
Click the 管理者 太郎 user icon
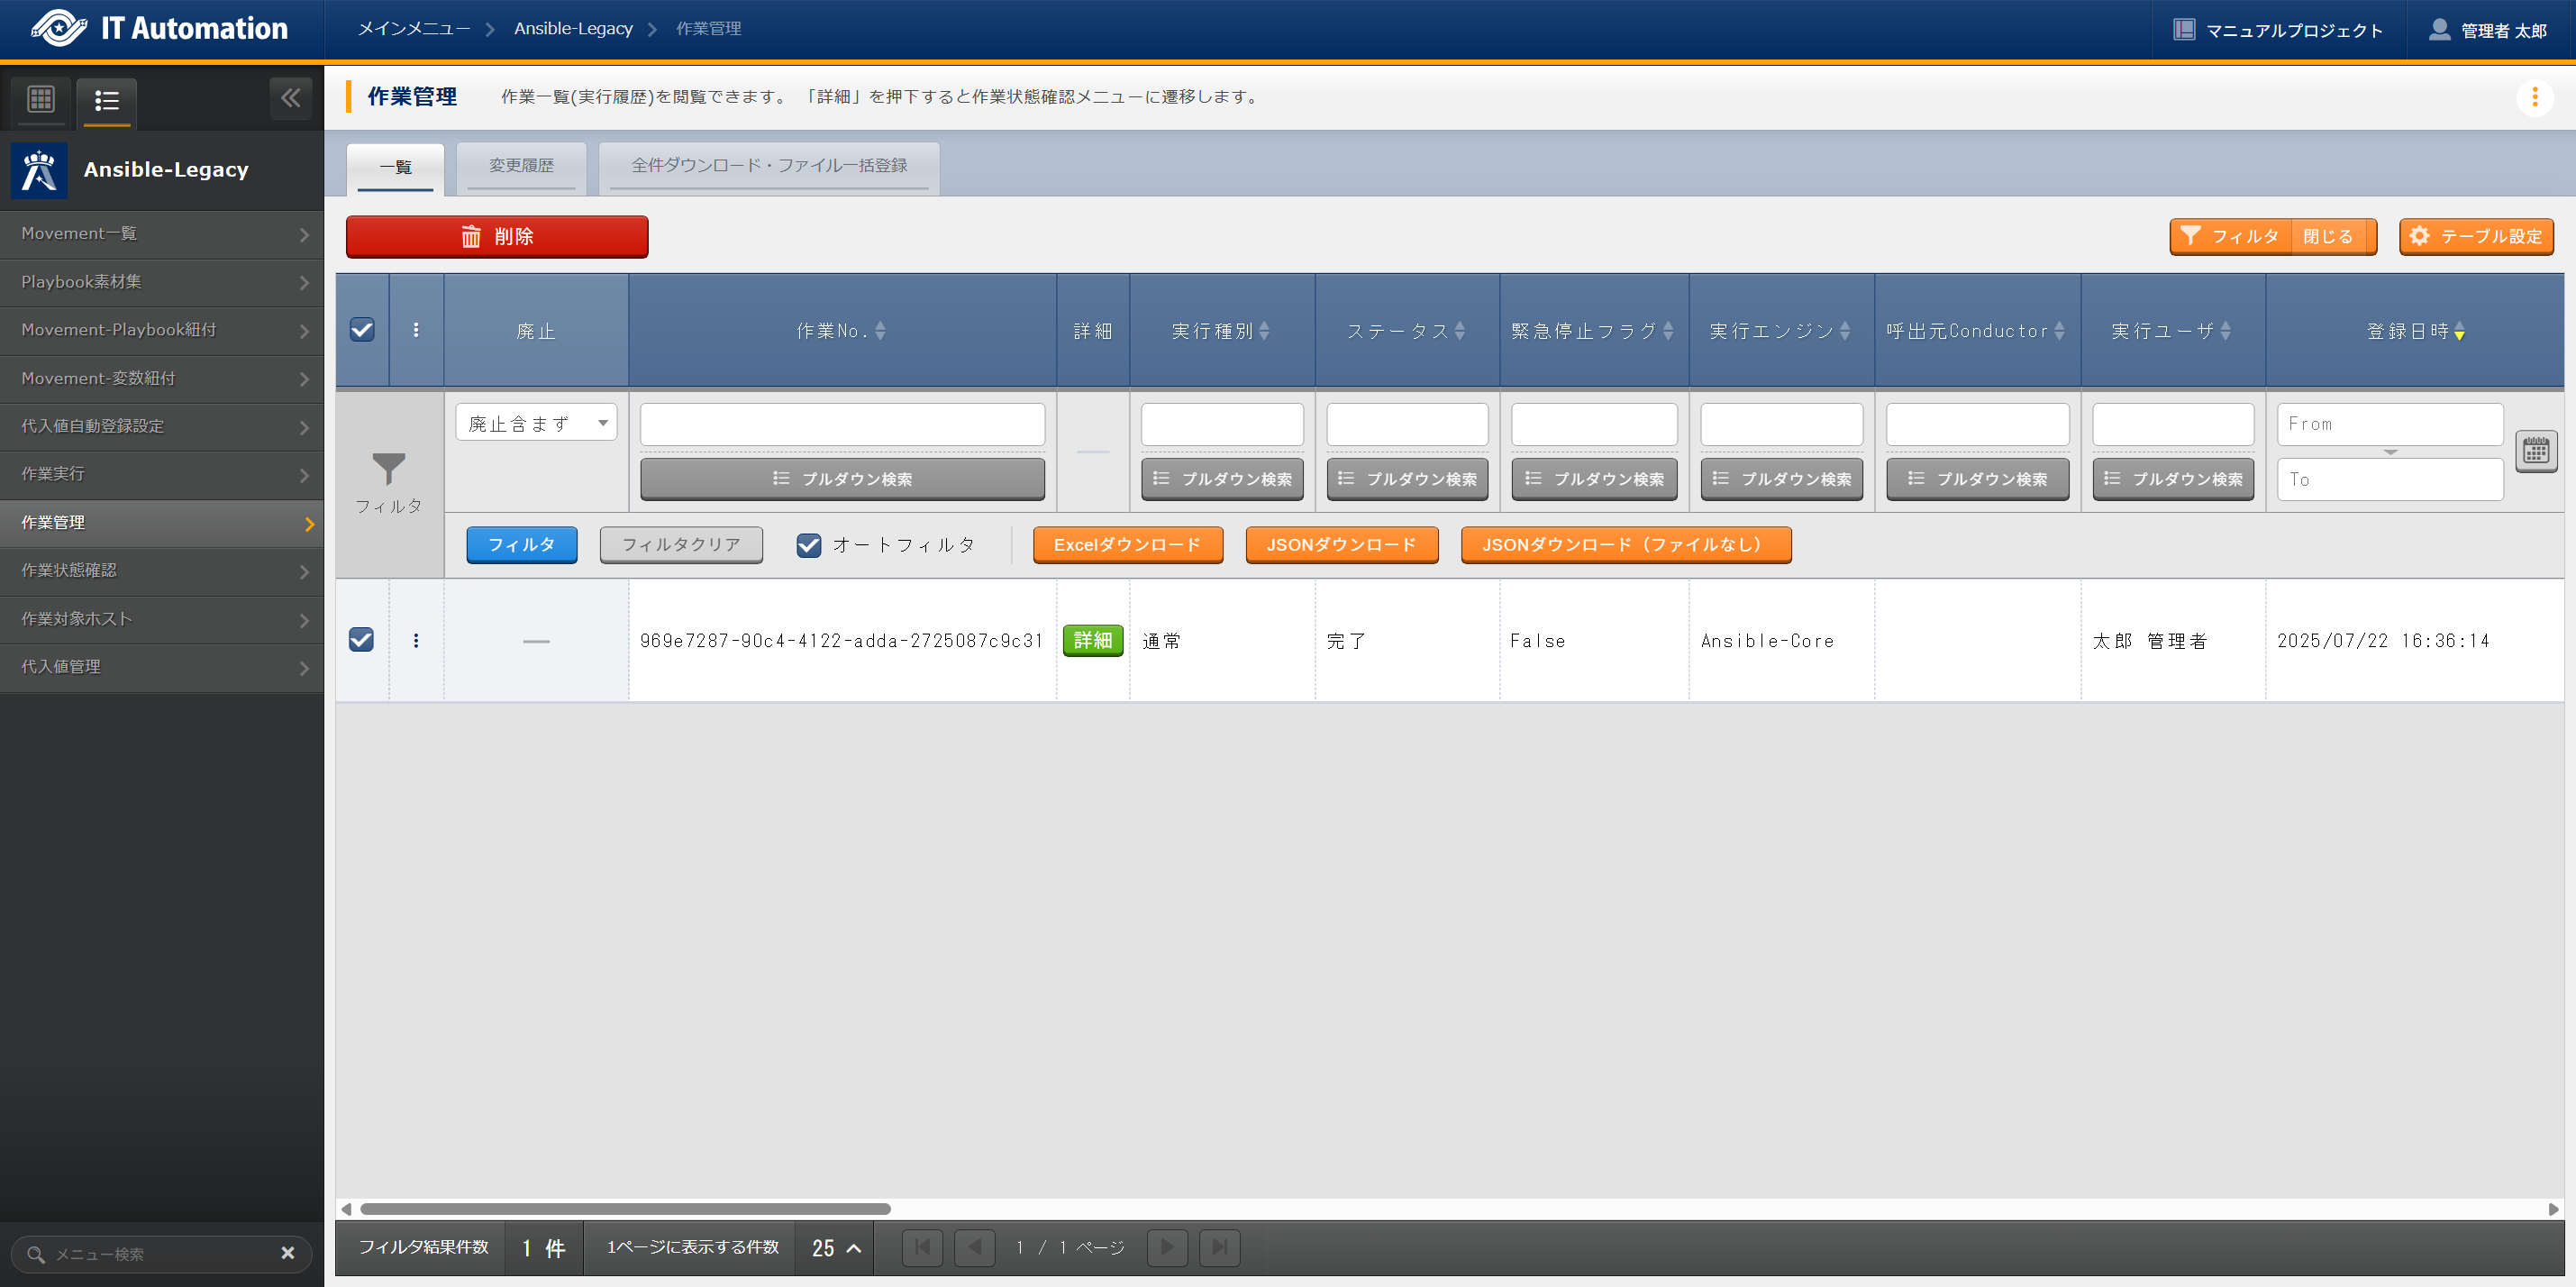(x=2439, y=30)
